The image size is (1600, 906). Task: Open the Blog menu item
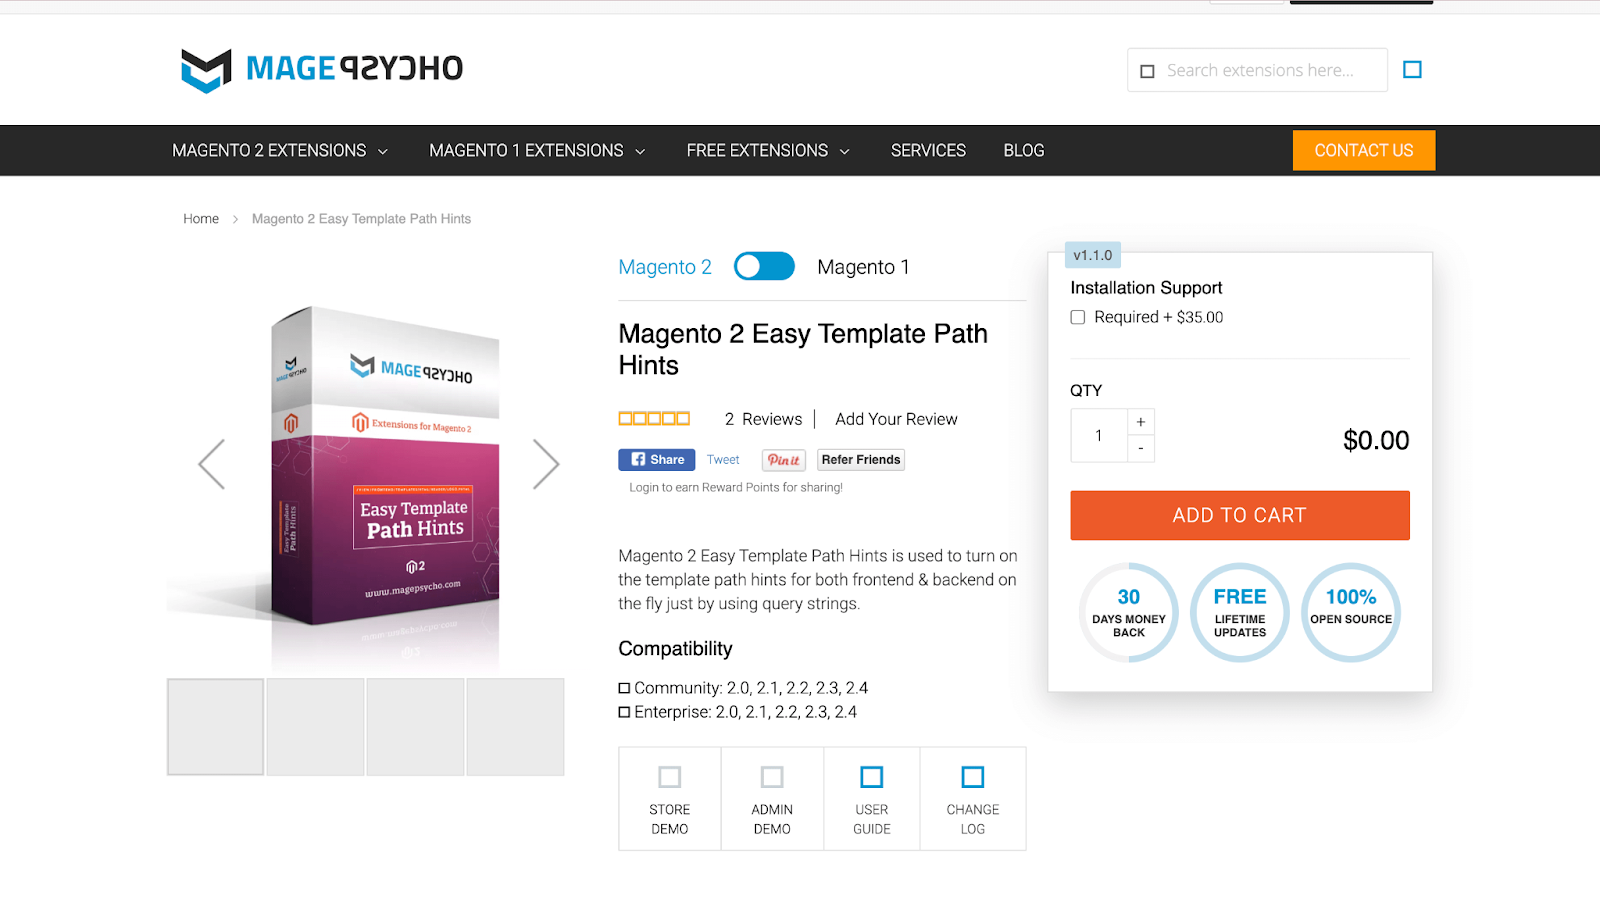(x=1024, y=151)
